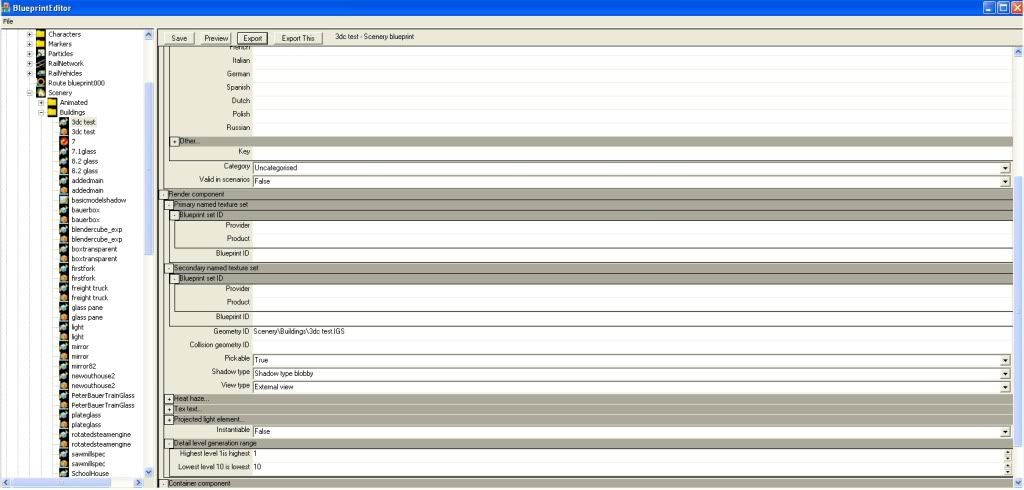
Task: Click the Scenery house icon
Action: coord(40,93)
